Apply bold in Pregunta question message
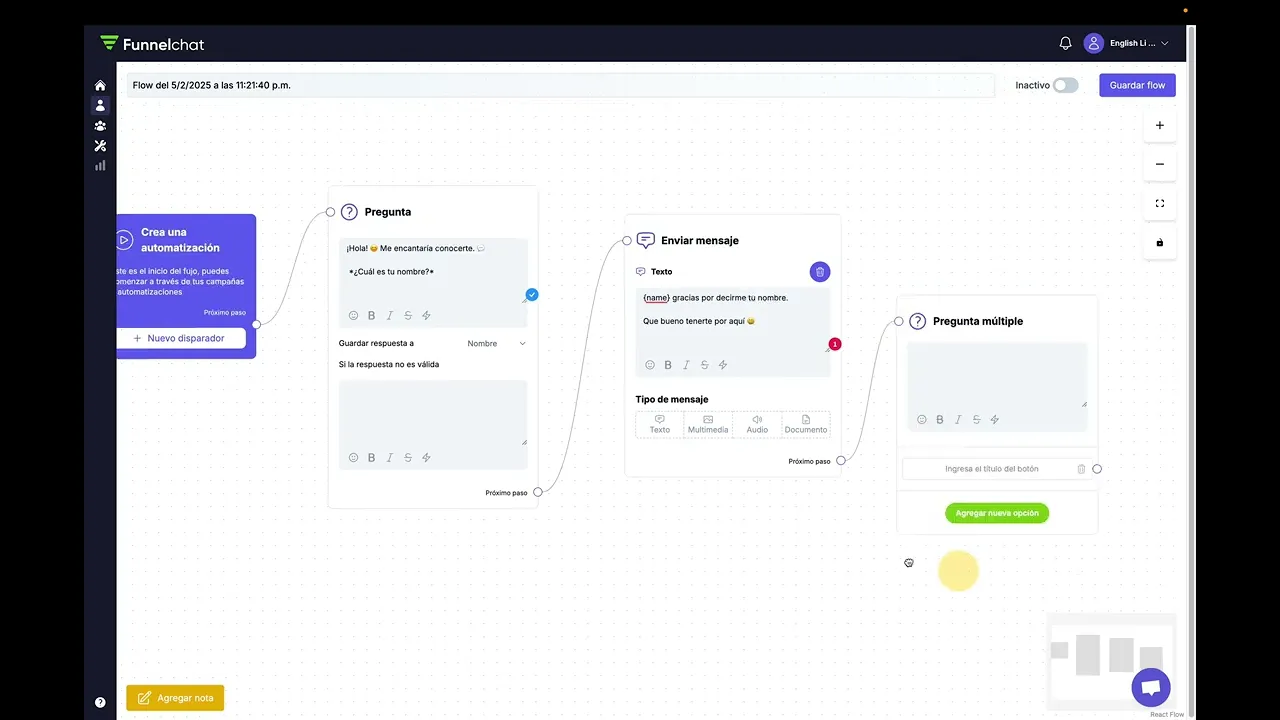1280x720 pixels. point(371,315)
